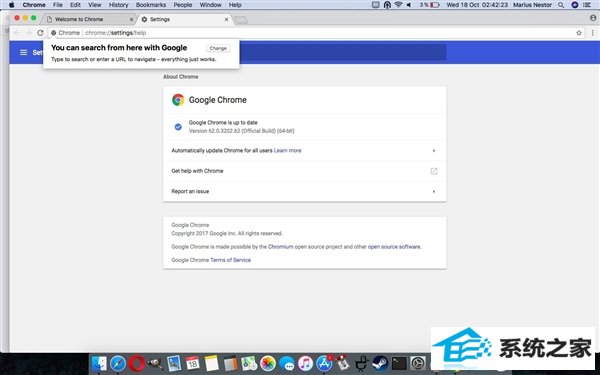Open Terminal from the dock
Viewport: 600px width, 375px height.
pyautogui.click(x=399, y=364)
